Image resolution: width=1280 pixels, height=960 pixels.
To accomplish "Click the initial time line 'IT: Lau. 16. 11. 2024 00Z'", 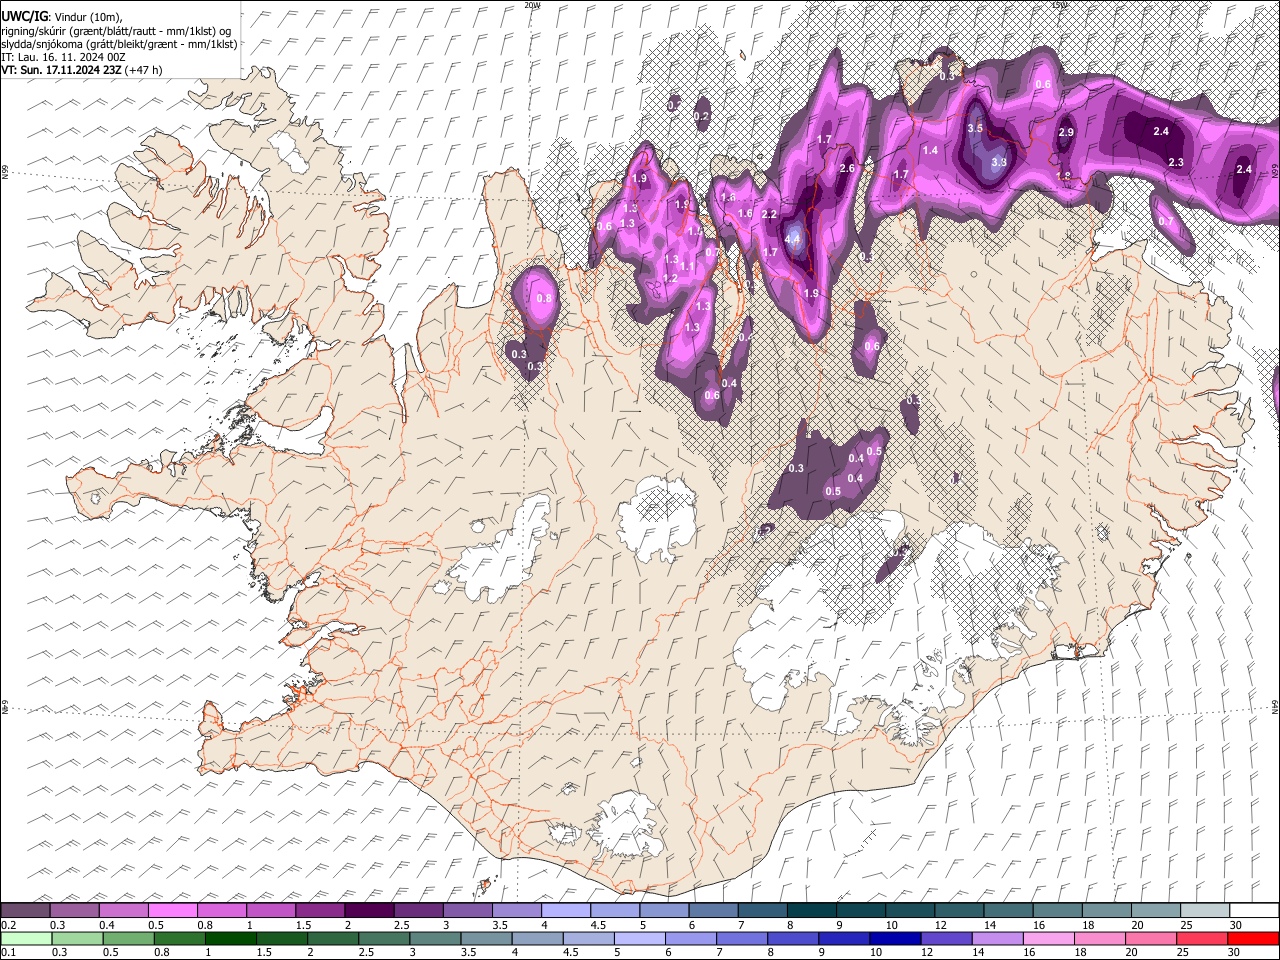I will click(x=63, y=57).
